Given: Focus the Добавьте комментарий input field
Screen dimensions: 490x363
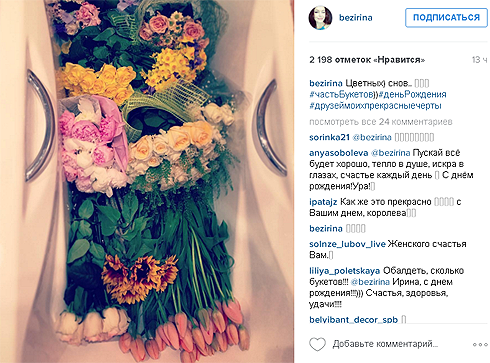Looking at the screenshot, I should click(385, 344).
